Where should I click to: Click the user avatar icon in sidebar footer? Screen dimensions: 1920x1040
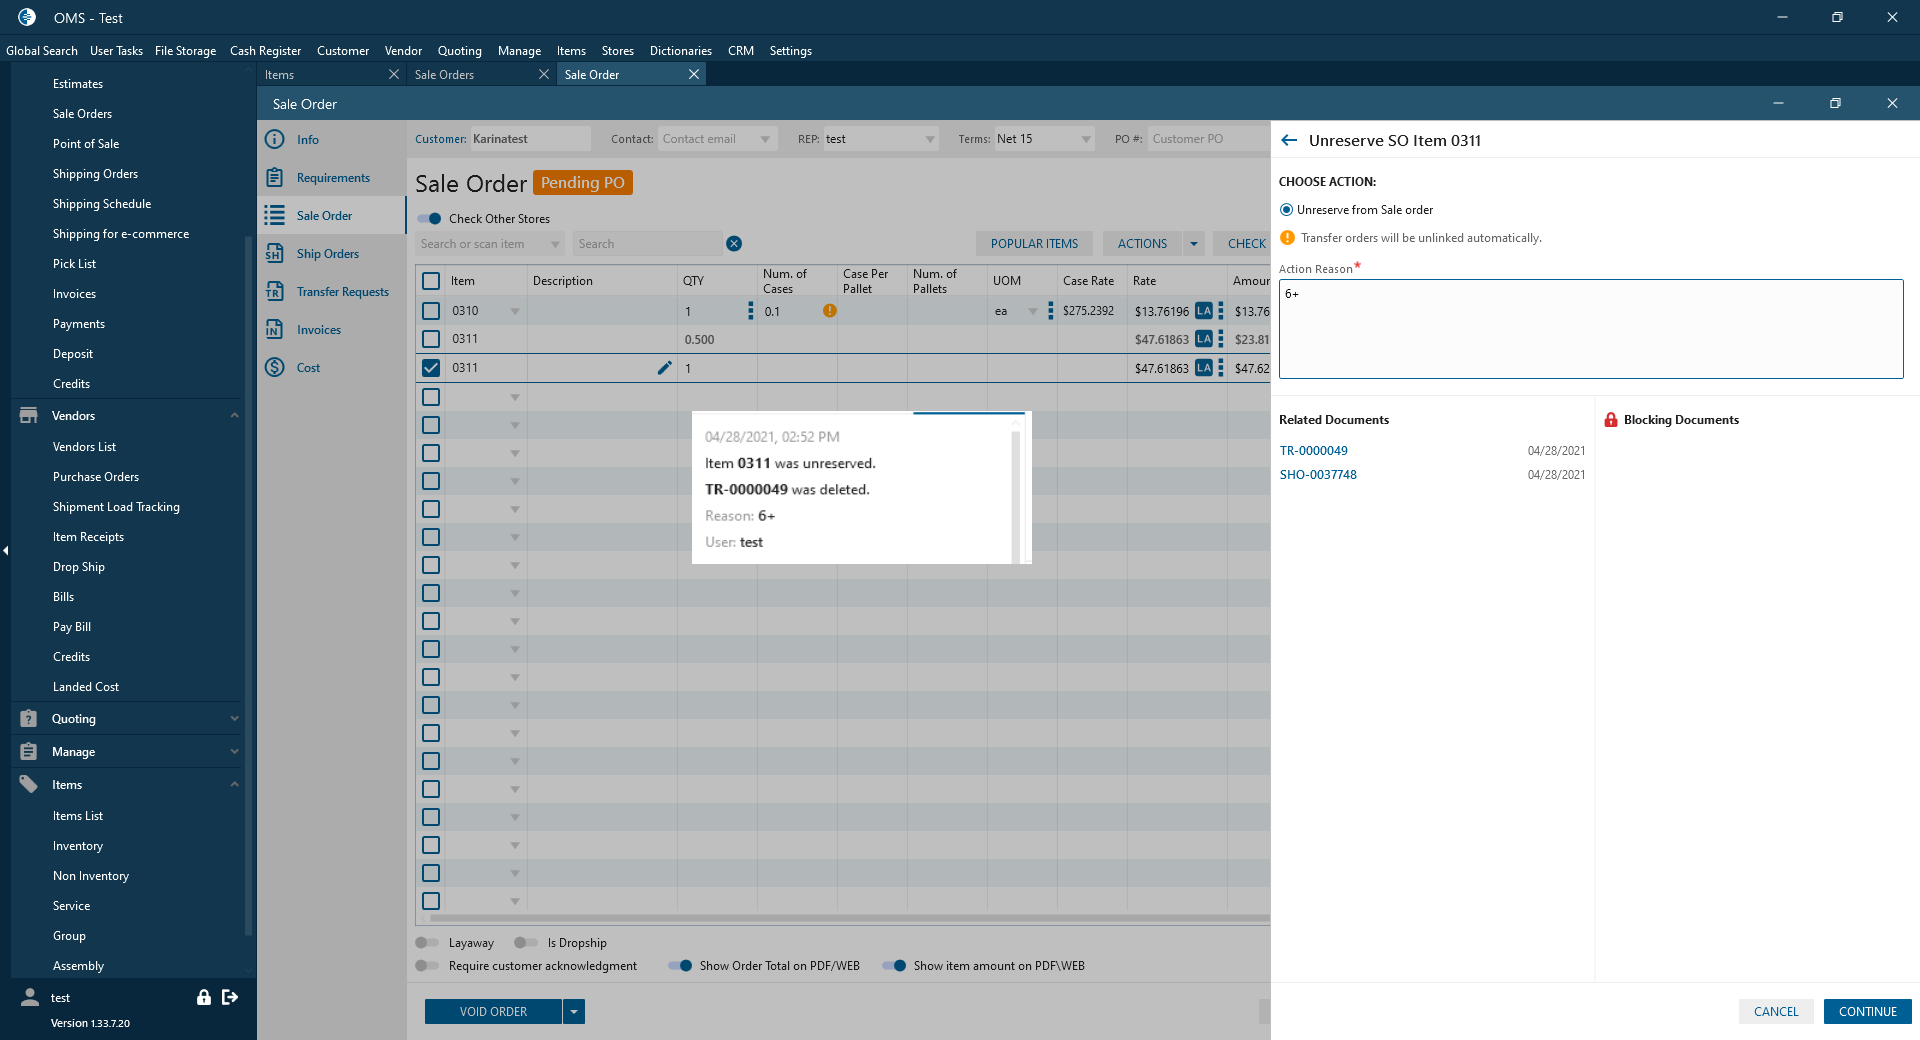click(30, 997)
